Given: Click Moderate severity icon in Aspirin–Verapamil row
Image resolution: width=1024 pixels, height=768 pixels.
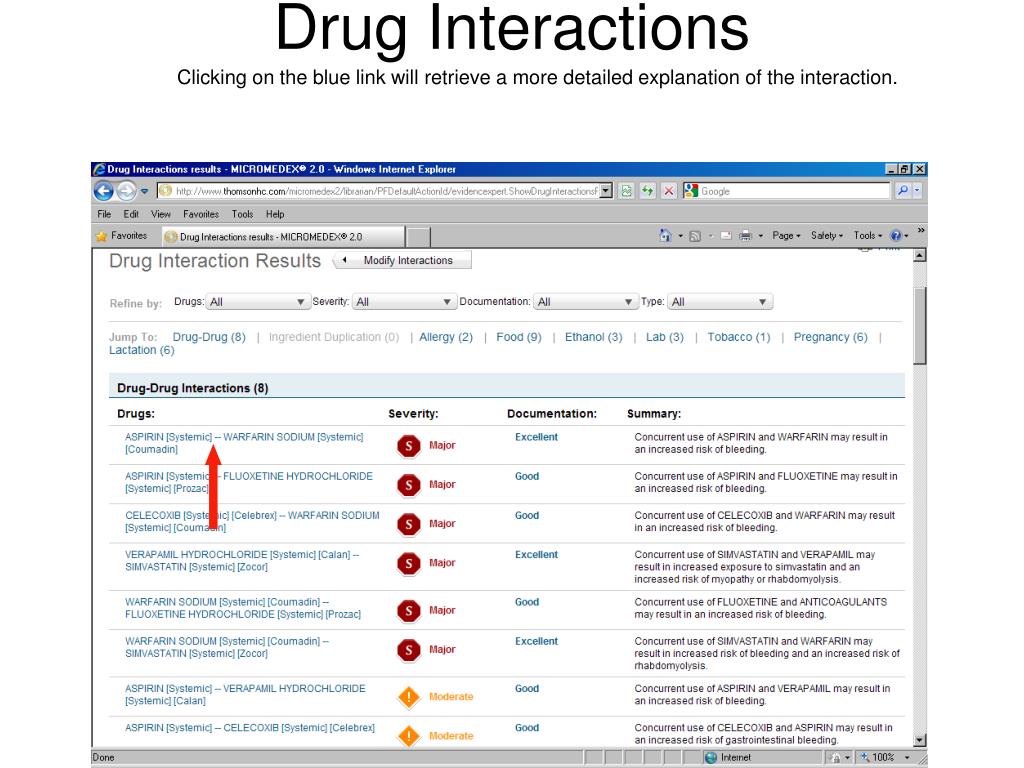Looking at the screenshot, I should 409,697.
